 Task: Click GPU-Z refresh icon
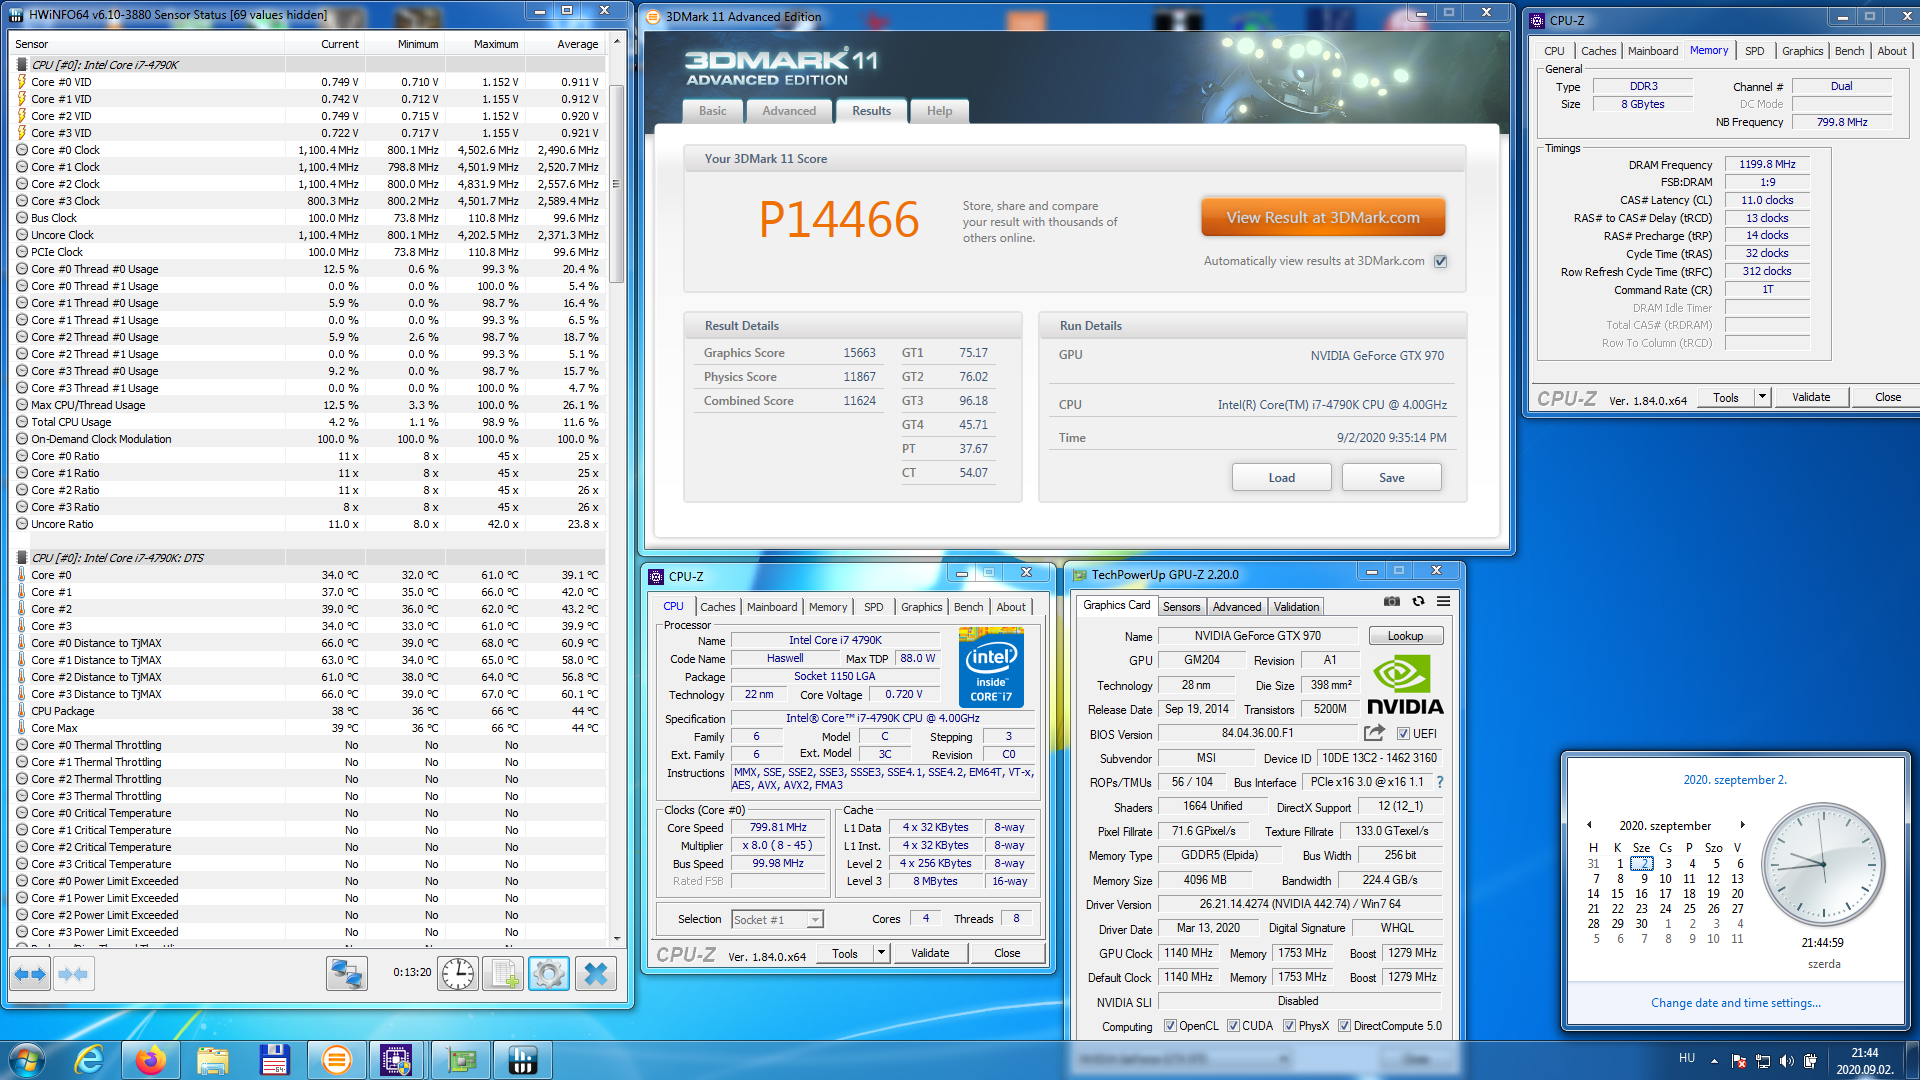(1418, 601)
